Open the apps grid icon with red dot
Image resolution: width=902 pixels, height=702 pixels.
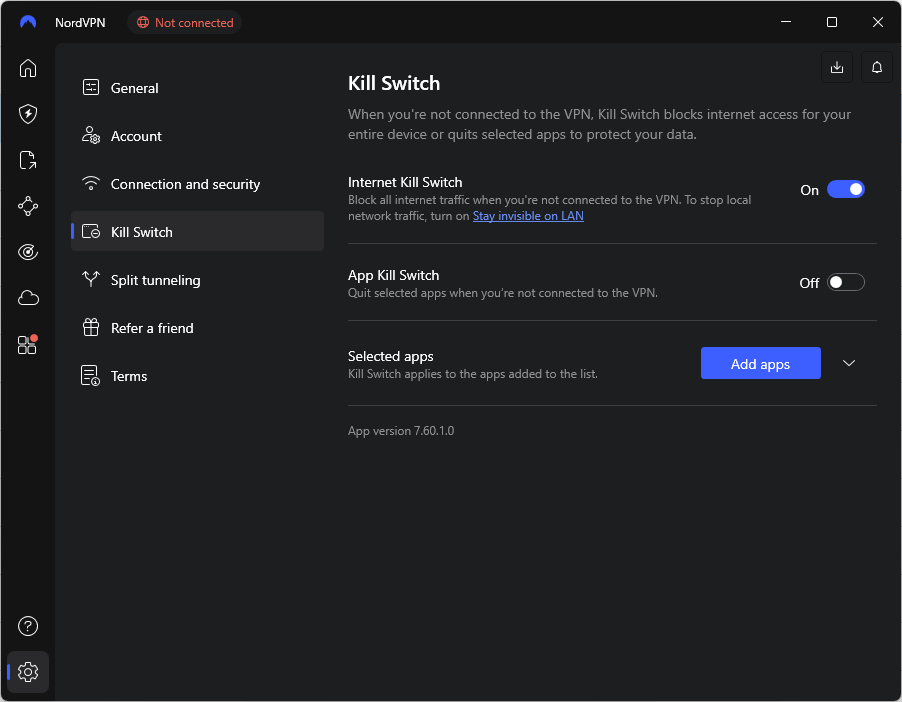pyautogui.click(x=28, y=344)
